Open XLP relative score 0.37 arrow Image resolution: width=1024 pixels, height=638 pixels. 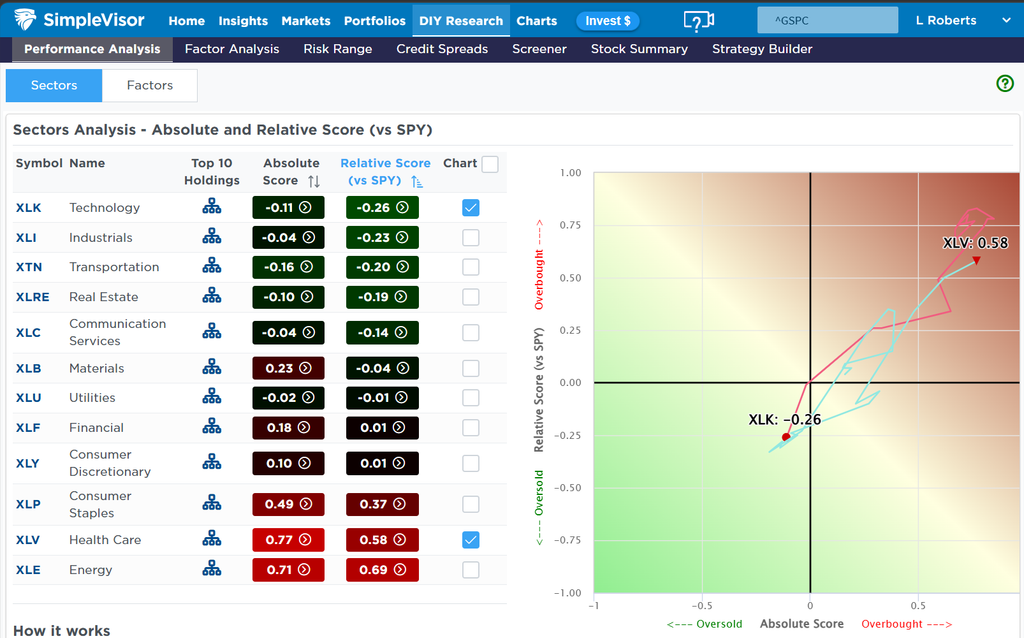click(399, 504)
